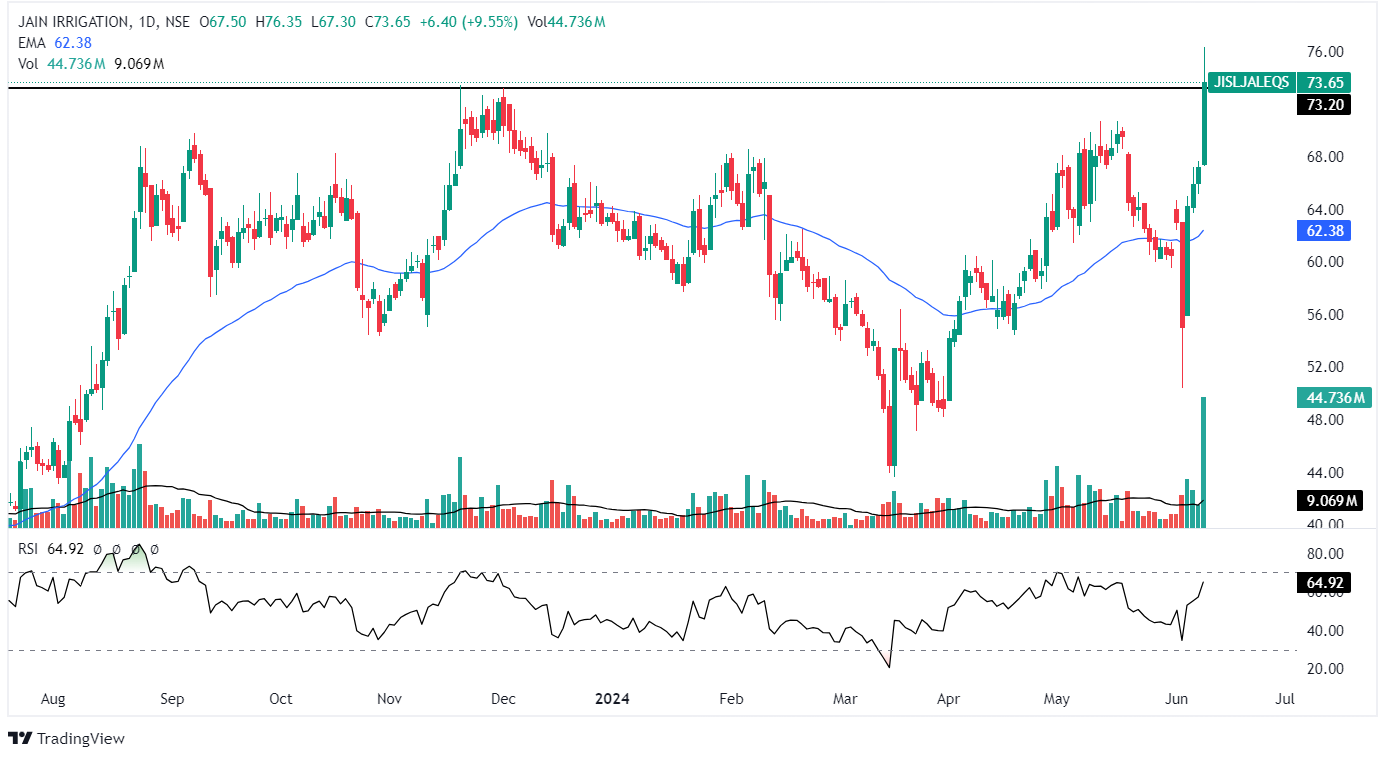Select the Vol indicator legend label
1390x760 pixels.
pyautogui.click(x=28, y=64)
